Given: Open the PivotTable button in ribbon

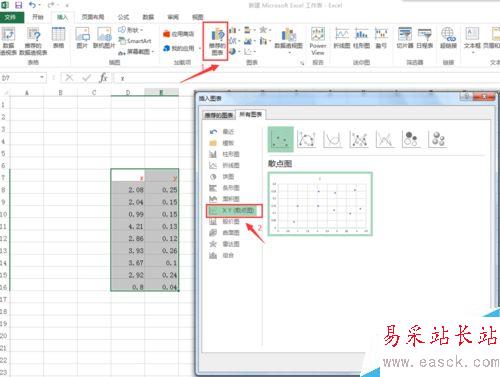Looking at the screenshot, I should pos(8,41).
